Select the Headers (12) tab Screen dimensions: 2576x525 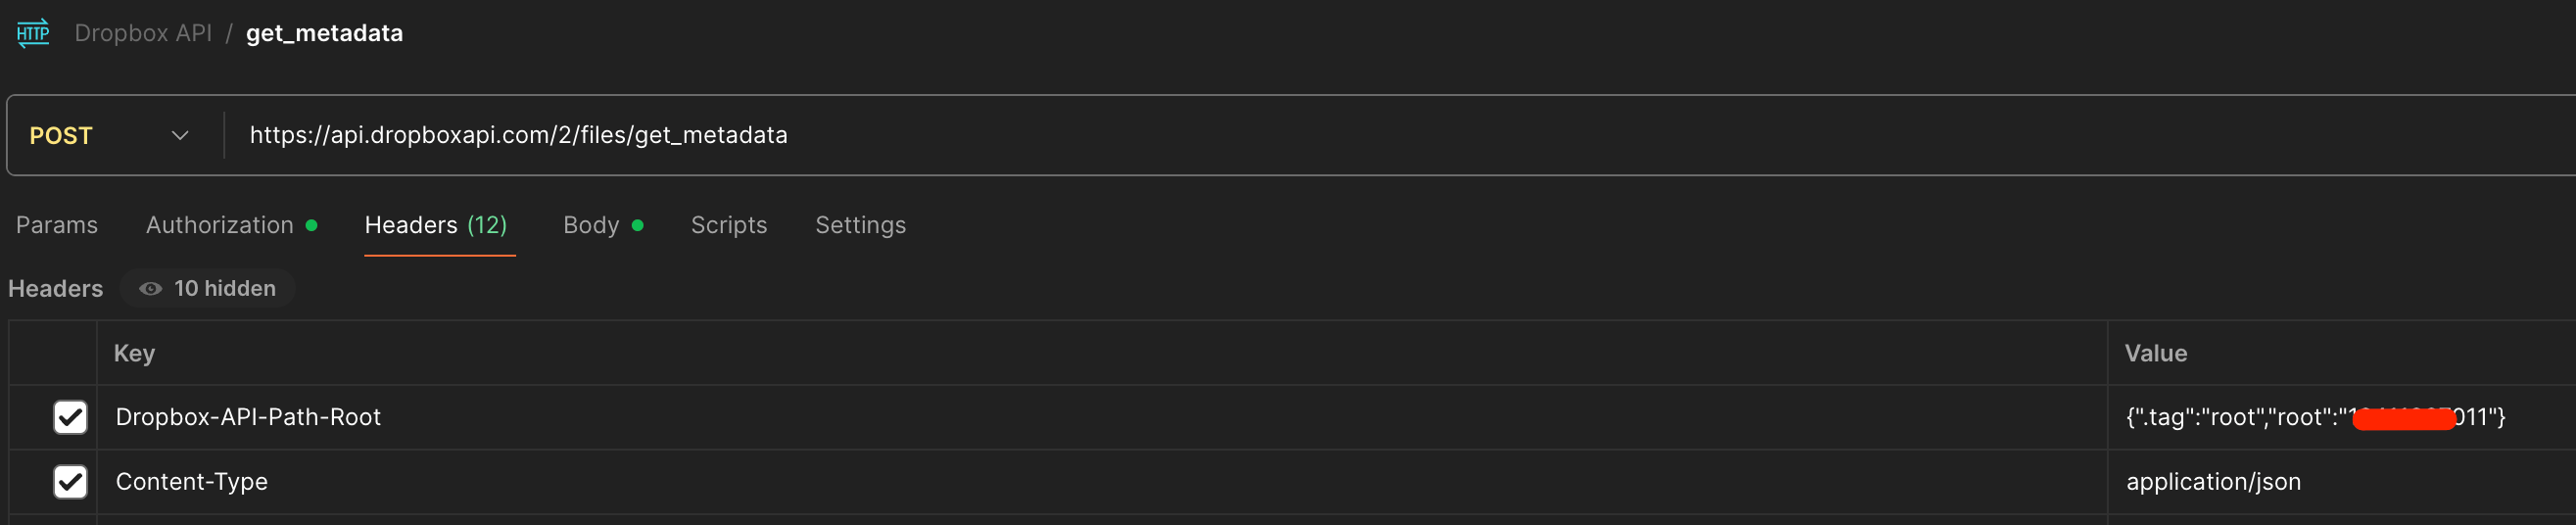coord(436,225)
